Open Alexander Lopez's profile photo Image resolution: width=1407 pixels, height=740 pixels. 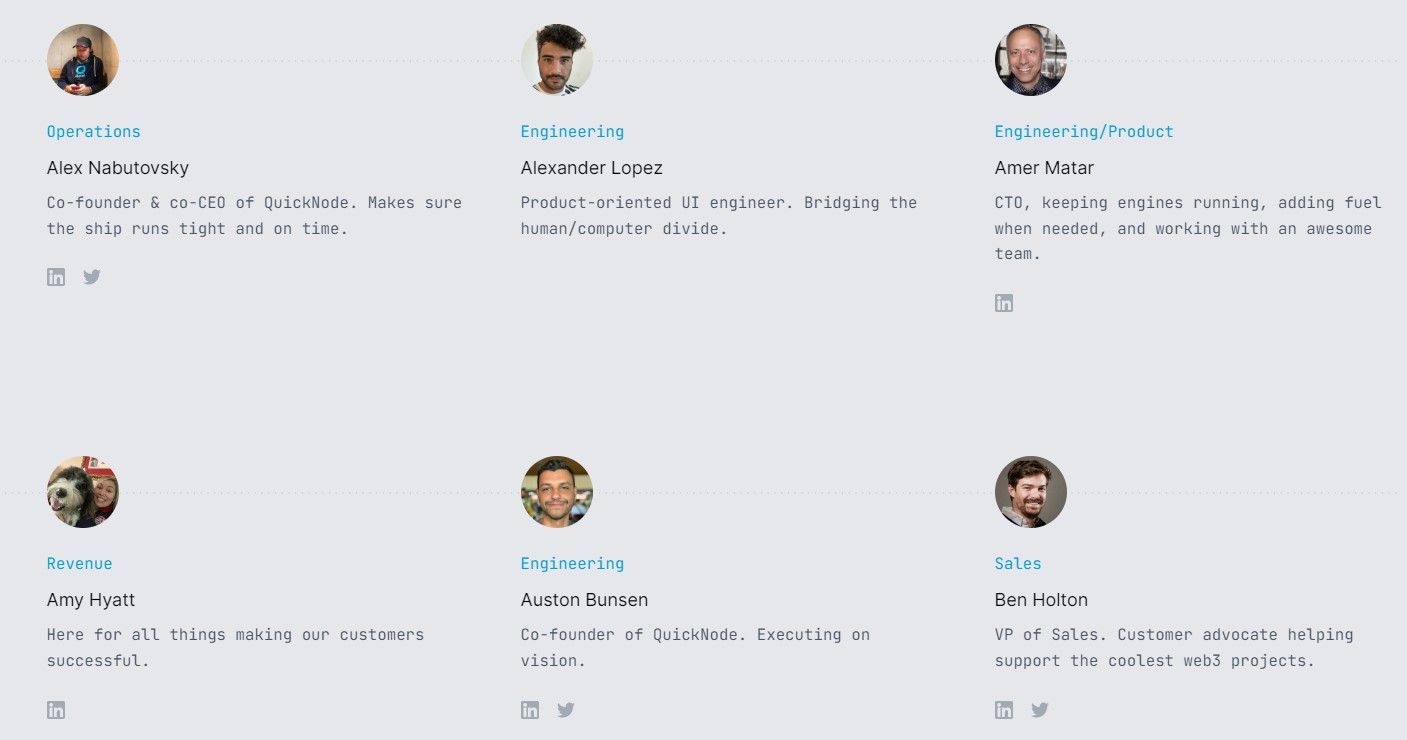pos(557,60)
